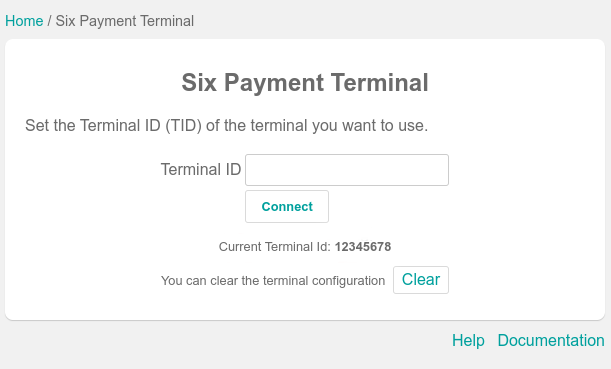Click the word Six in the main heading

199,83
